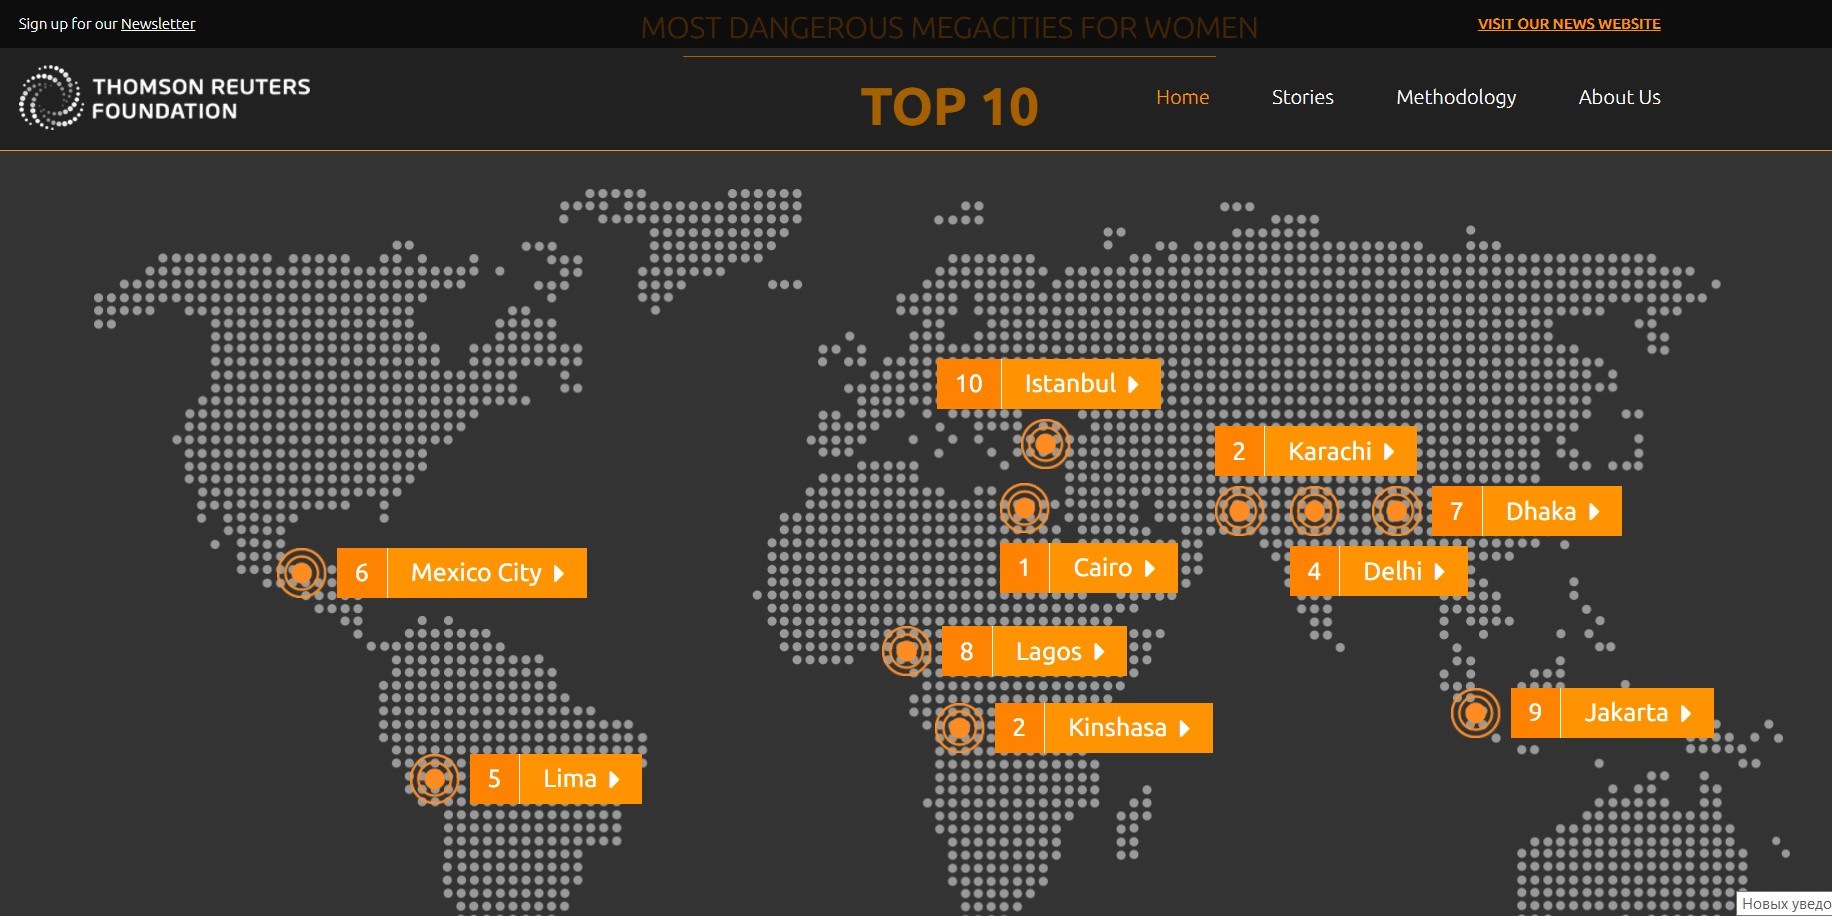1832x916 pixels.
Task: Click the arrow beside Lagos
Action: pyautogui.click(x=1099, y=652)
